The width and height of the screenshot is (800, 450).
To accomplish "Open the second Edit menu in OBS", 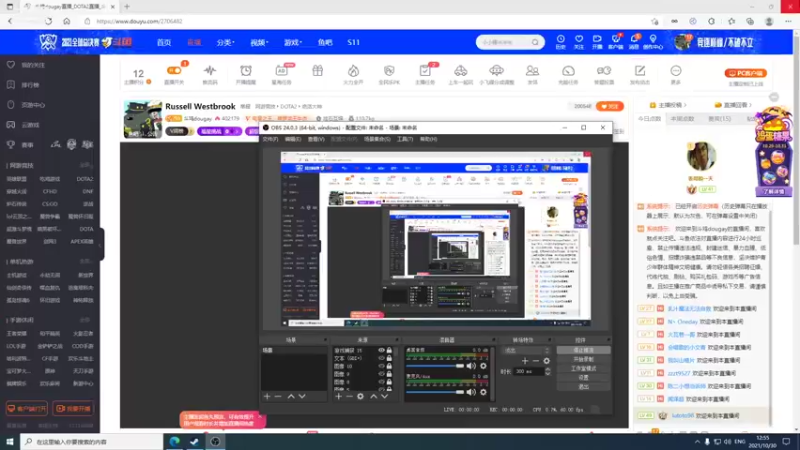I will pyautogui.click(x=293, y=139).
